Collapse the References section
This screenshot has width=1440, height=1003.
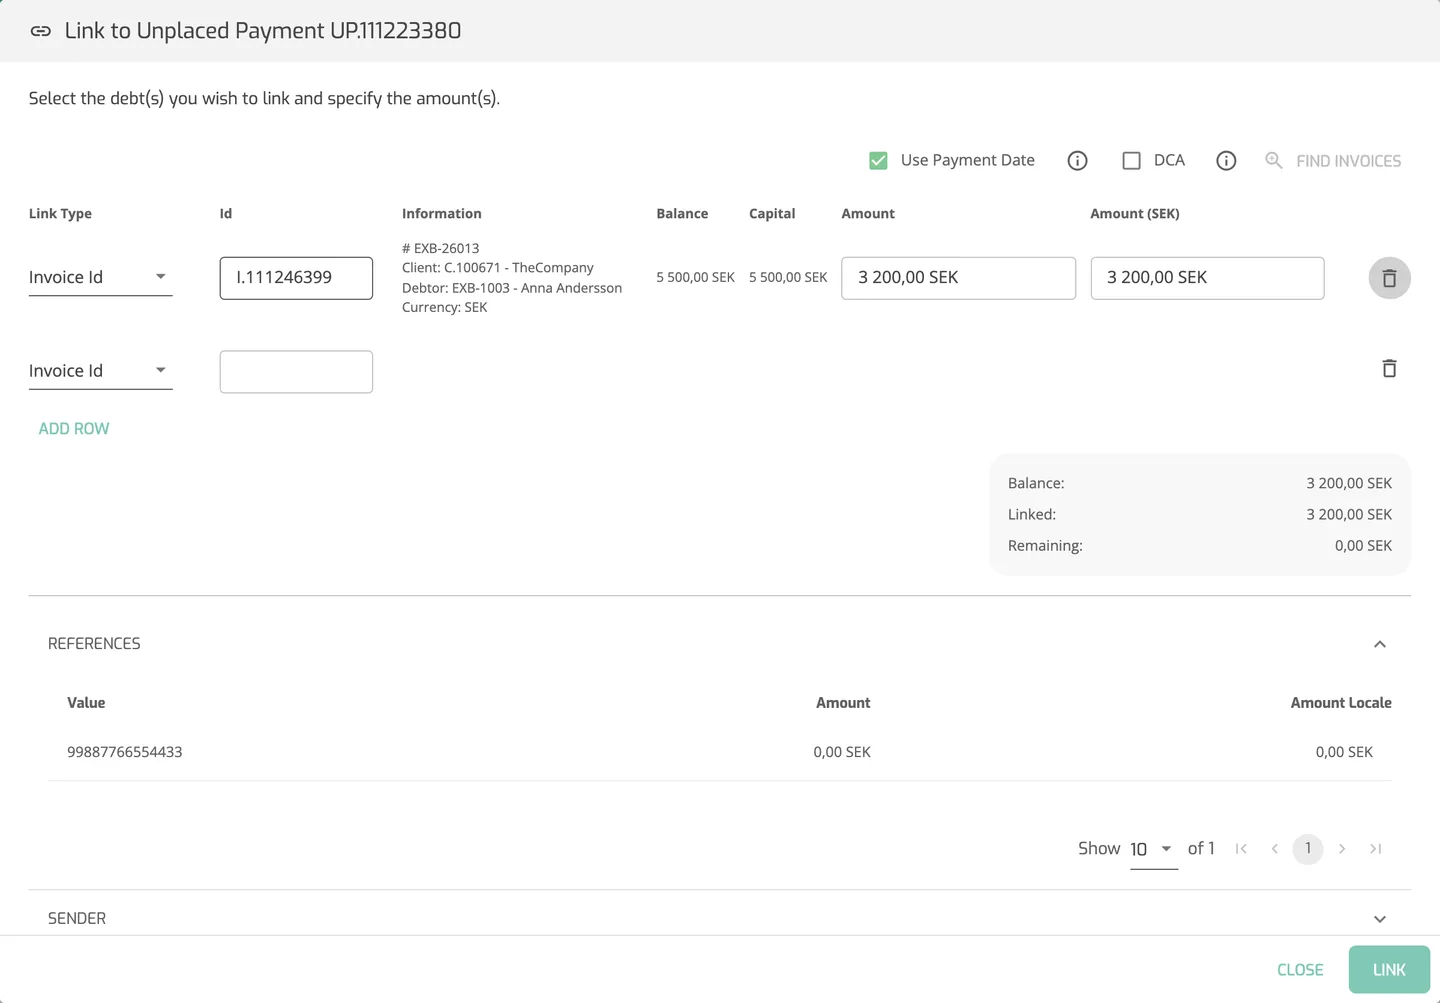1380,644
